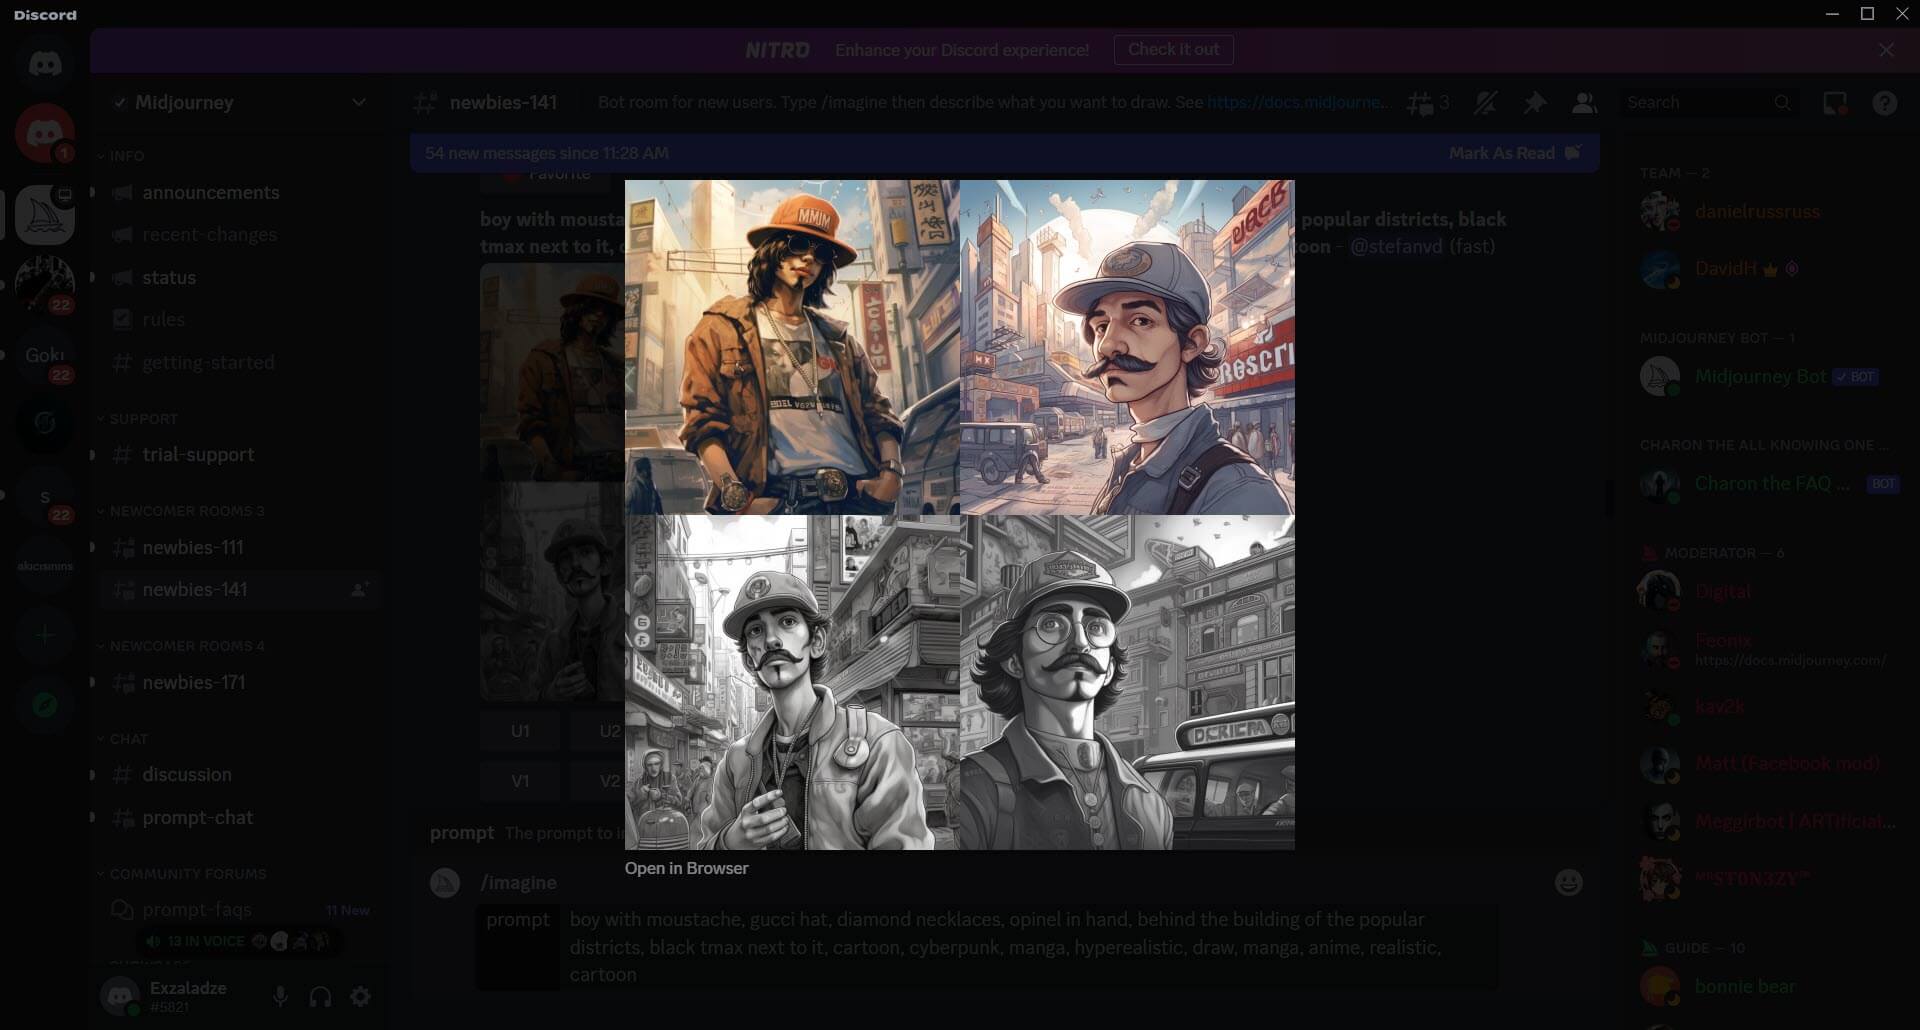This screenshot has width=1920, height=1030.
Task: Click the Open in Browser link
Action: pos(686,868)
